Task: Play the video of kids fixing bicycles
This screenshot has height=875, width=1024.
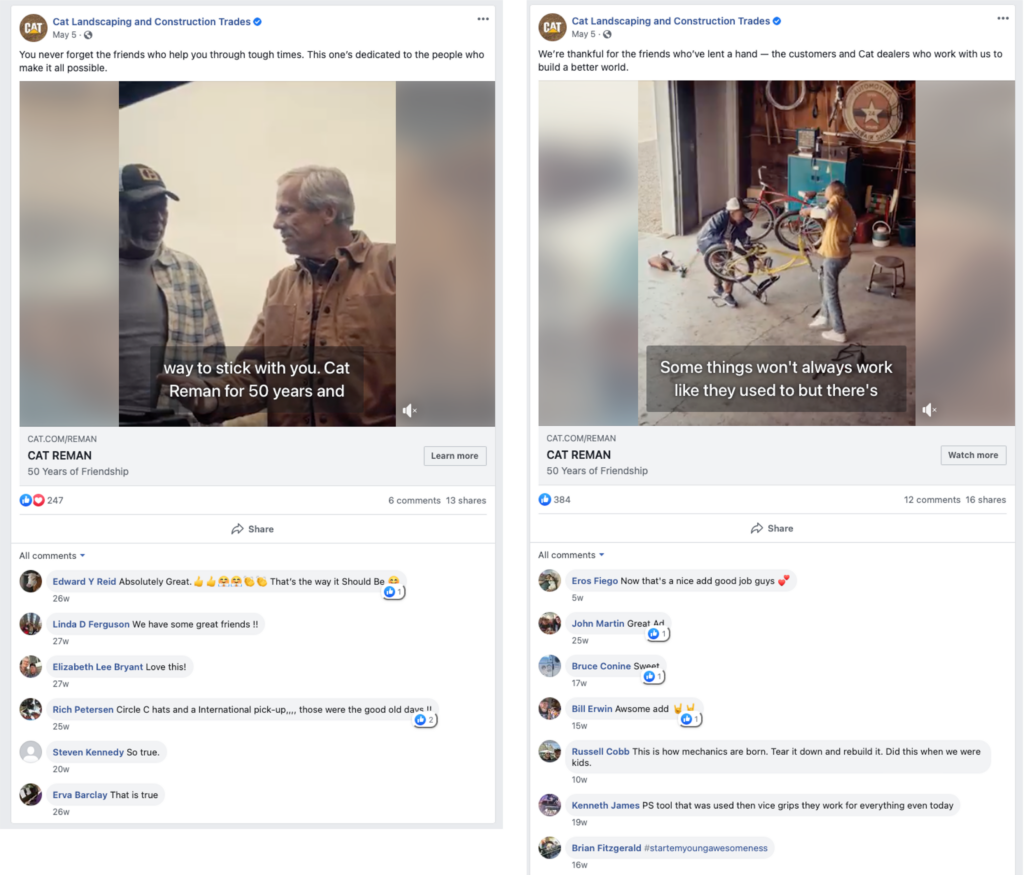Action: [776, 253]
